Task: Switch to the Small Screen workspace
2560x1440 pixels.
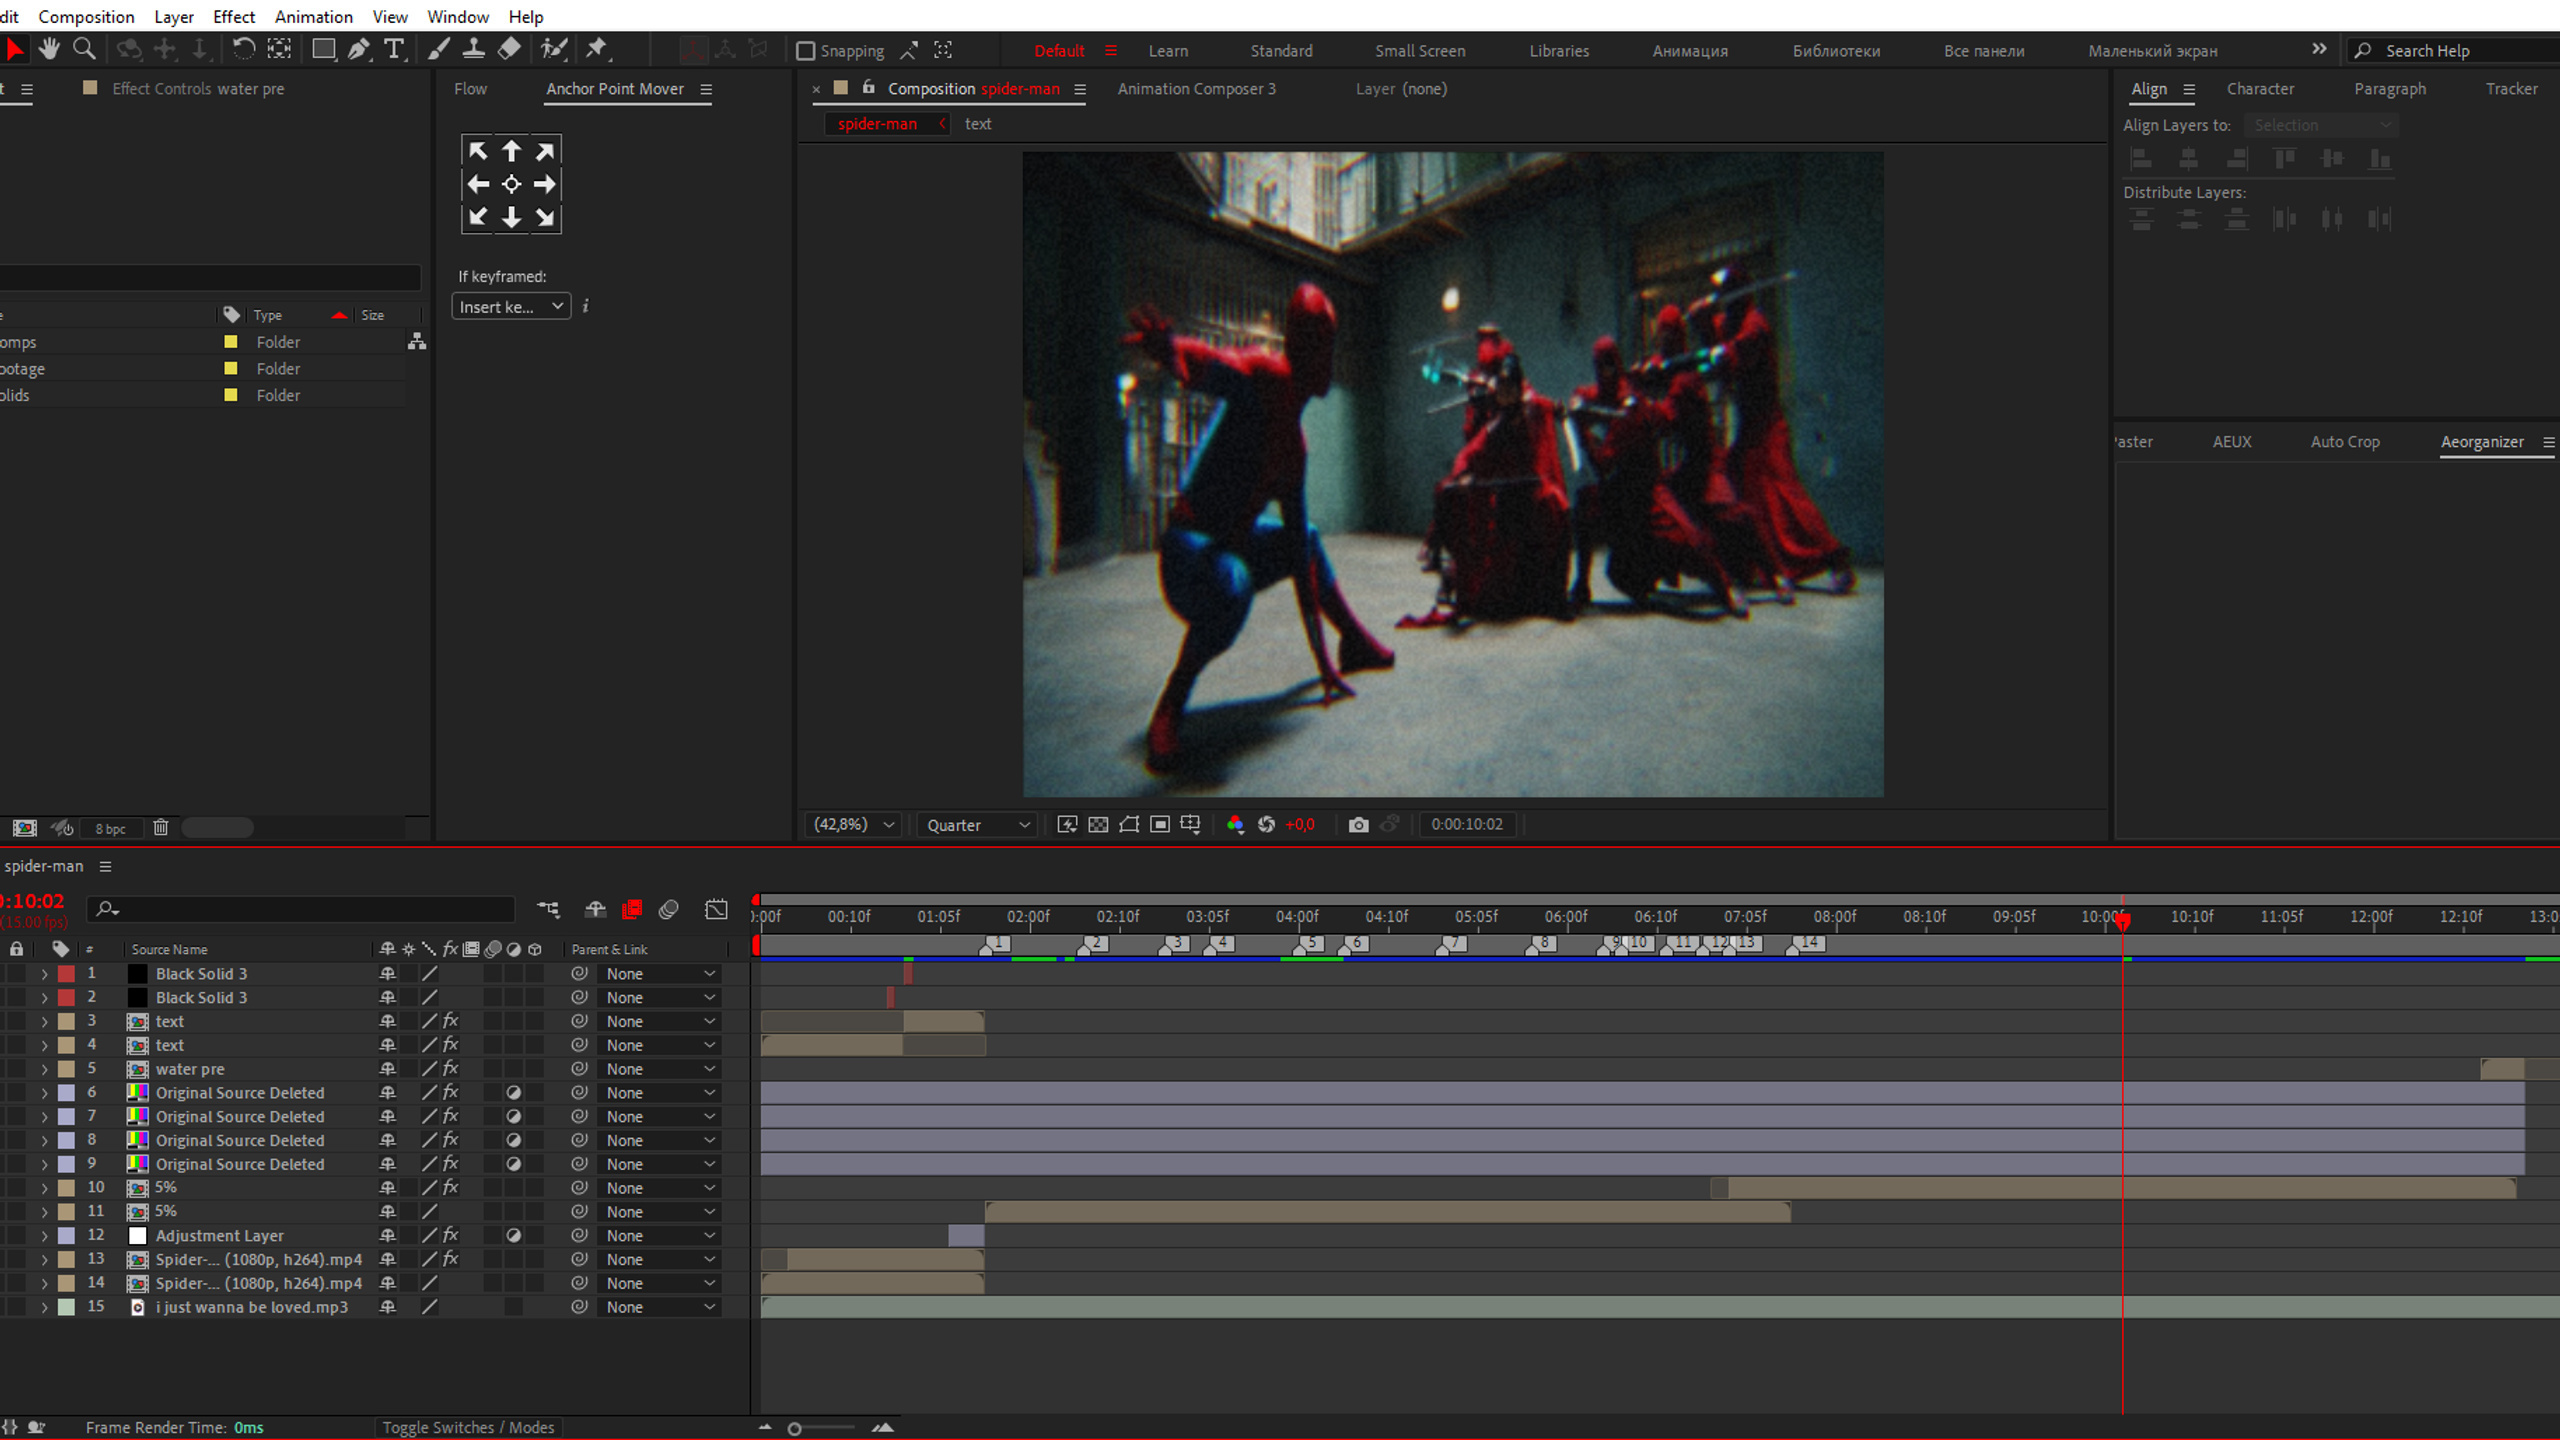Action: [1420, 51]
